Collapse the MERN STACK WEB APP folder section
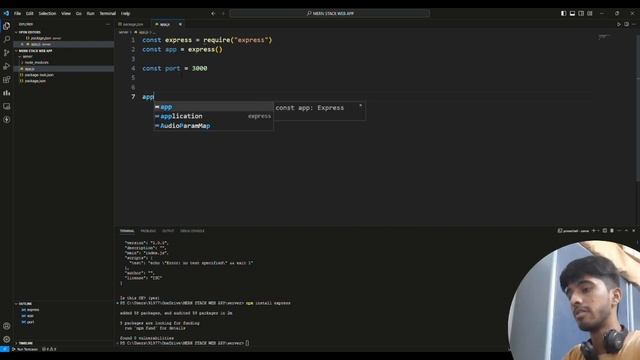This screenshot has height=360, width=640. point(64,51)
